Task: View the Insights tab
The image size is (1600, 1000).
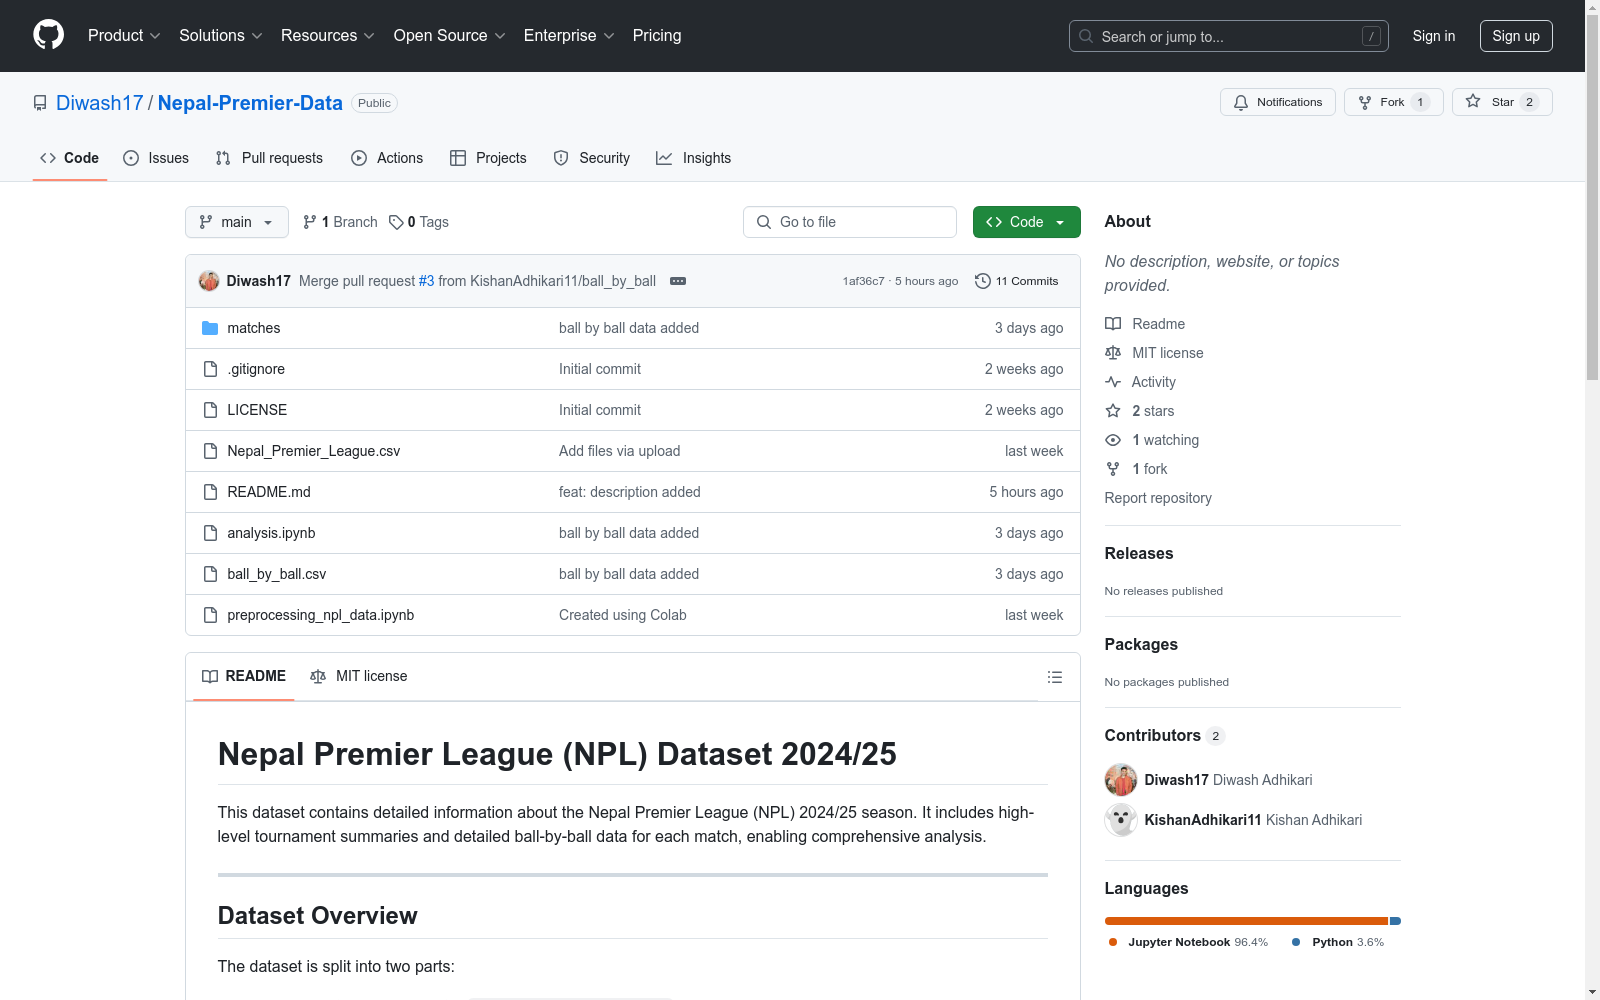Action: pyautogui.click(x=694, y=158)
